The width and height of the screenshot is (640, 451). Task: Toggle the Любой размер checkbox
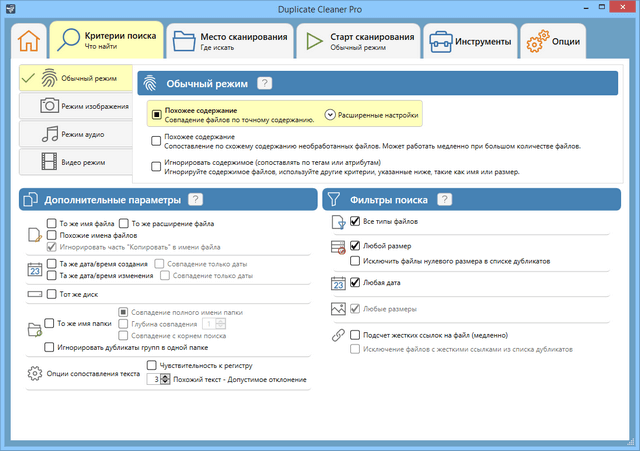click(355, 245)
